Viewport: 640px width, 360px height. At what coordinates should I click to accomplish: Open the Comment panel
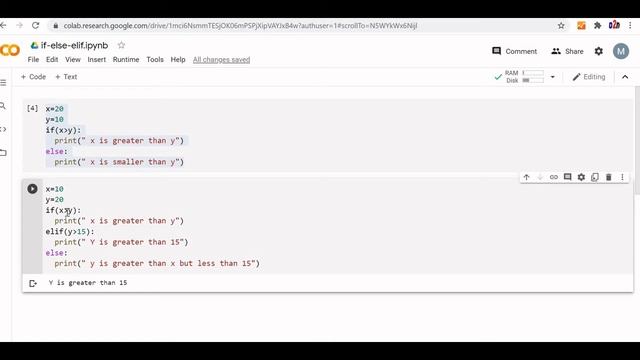pos(514,51)
